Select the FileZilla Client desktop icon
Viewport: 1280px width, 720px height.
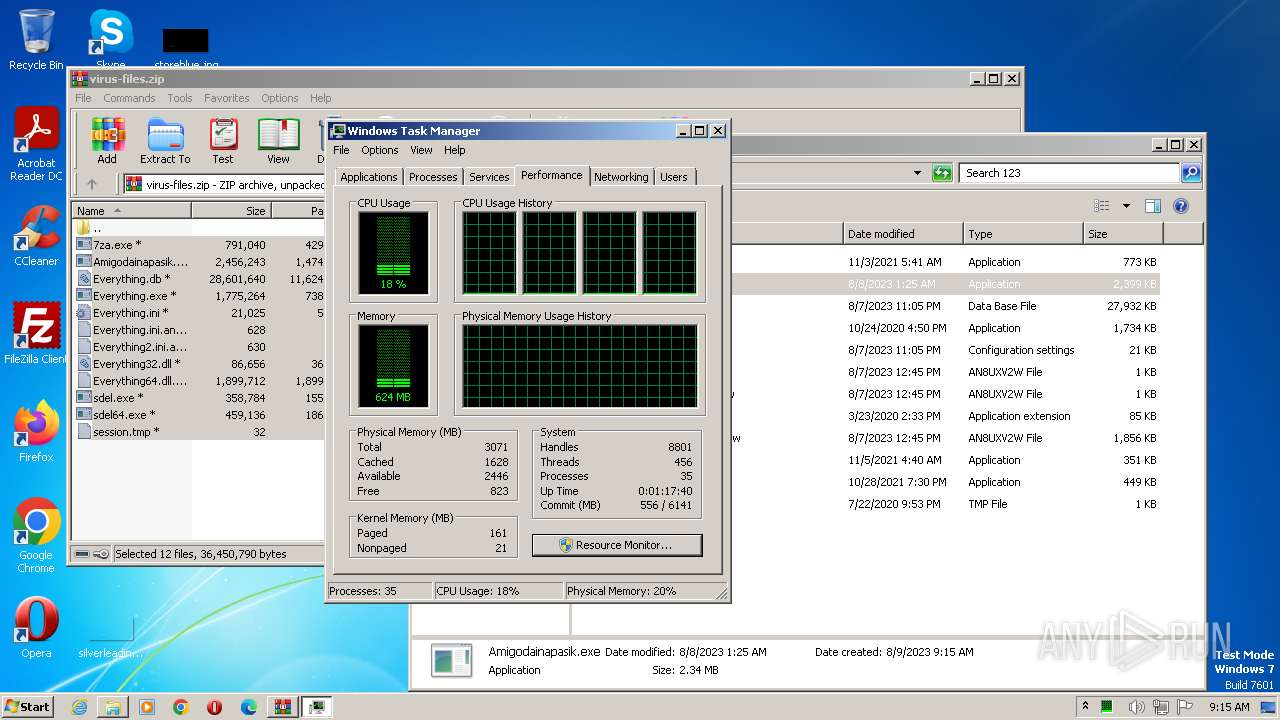coord(36,334)
